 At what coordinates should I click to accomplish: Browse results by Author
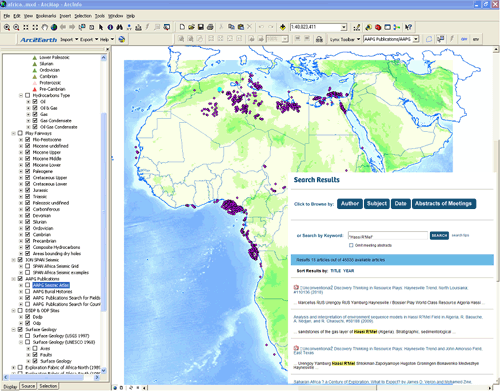click(x=350, y=204)
